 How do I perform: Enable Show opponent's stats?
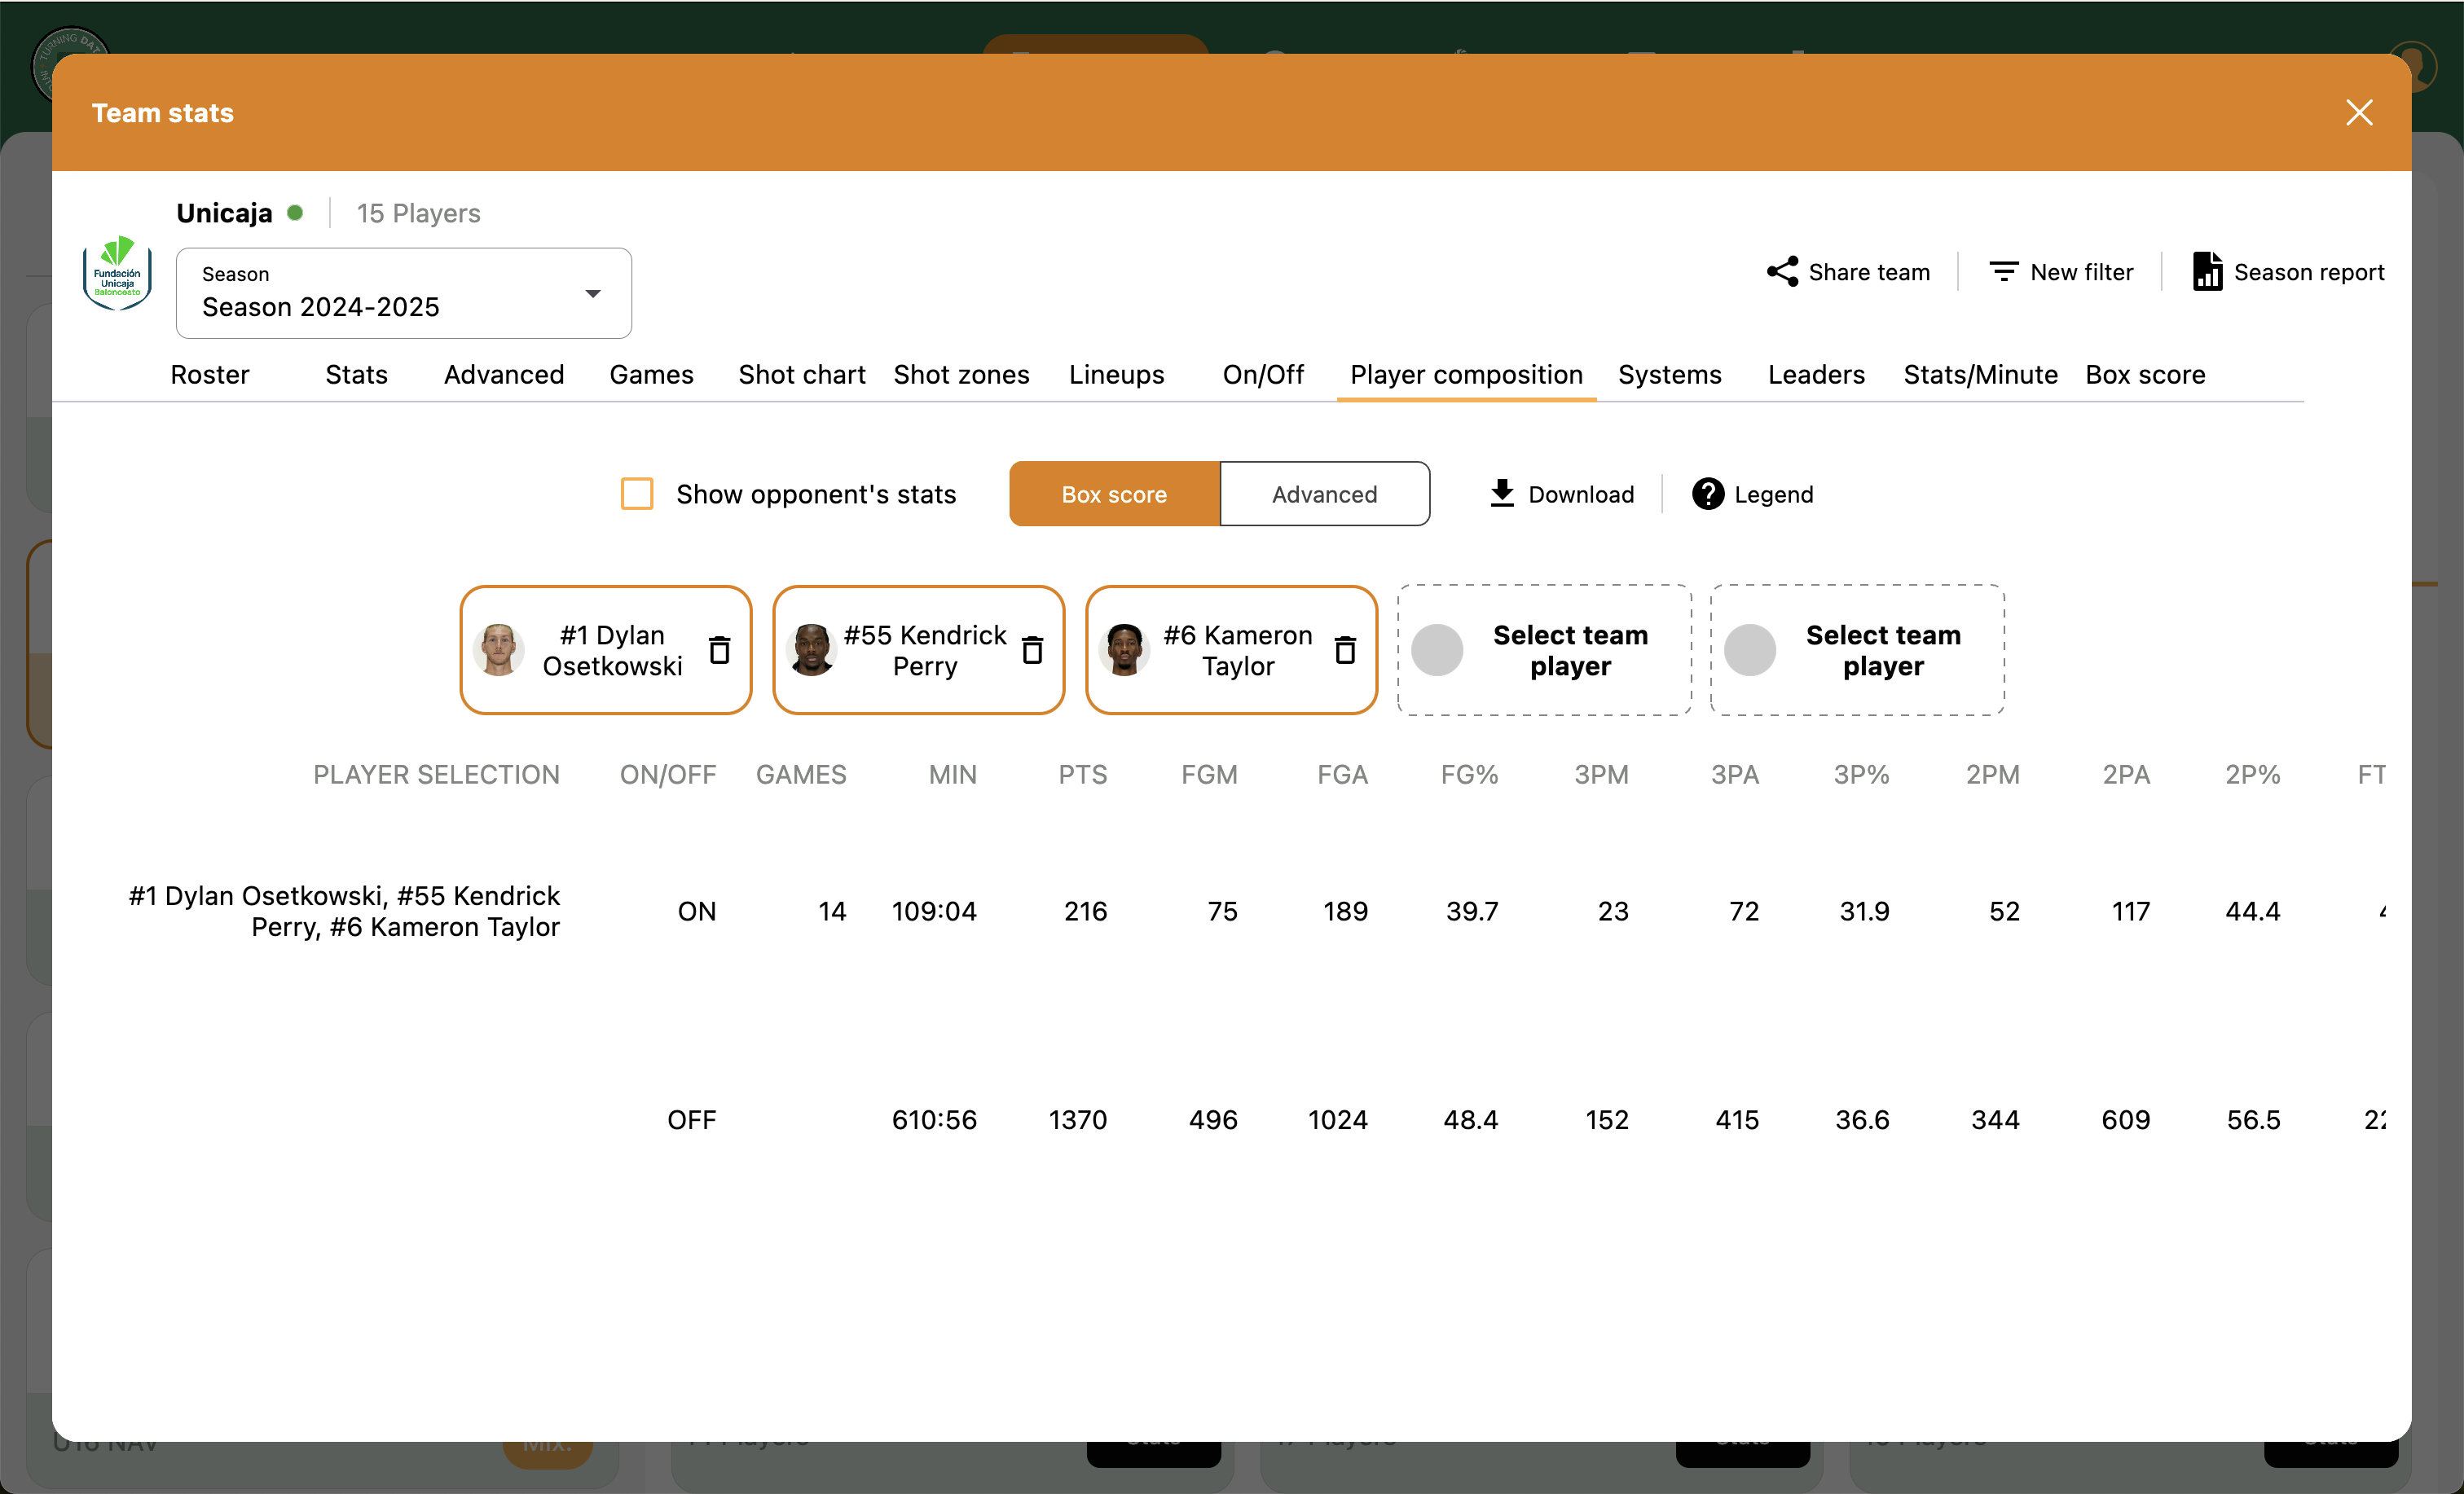click(x=637, y=493)
